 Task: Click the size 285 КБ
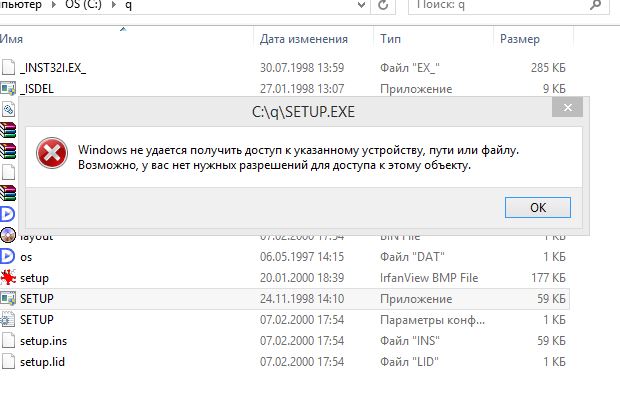click(x=548, y=68)
